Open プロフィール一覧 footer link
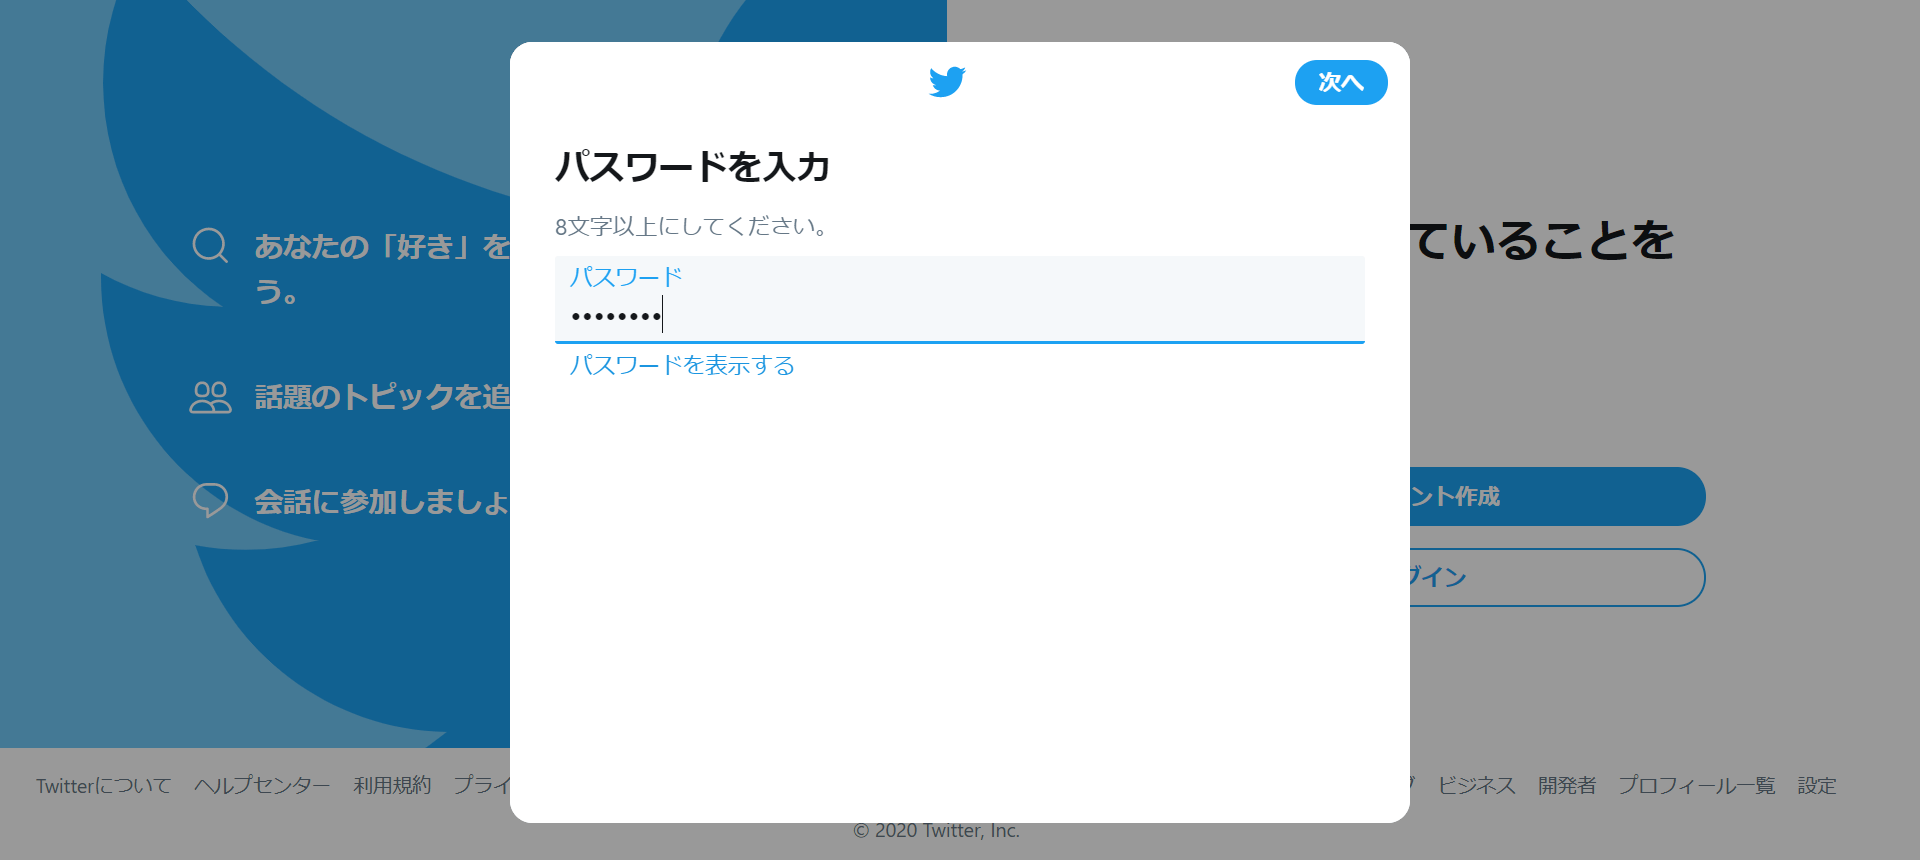This screenshot has height=860, width=1920. coord(1697,786)
